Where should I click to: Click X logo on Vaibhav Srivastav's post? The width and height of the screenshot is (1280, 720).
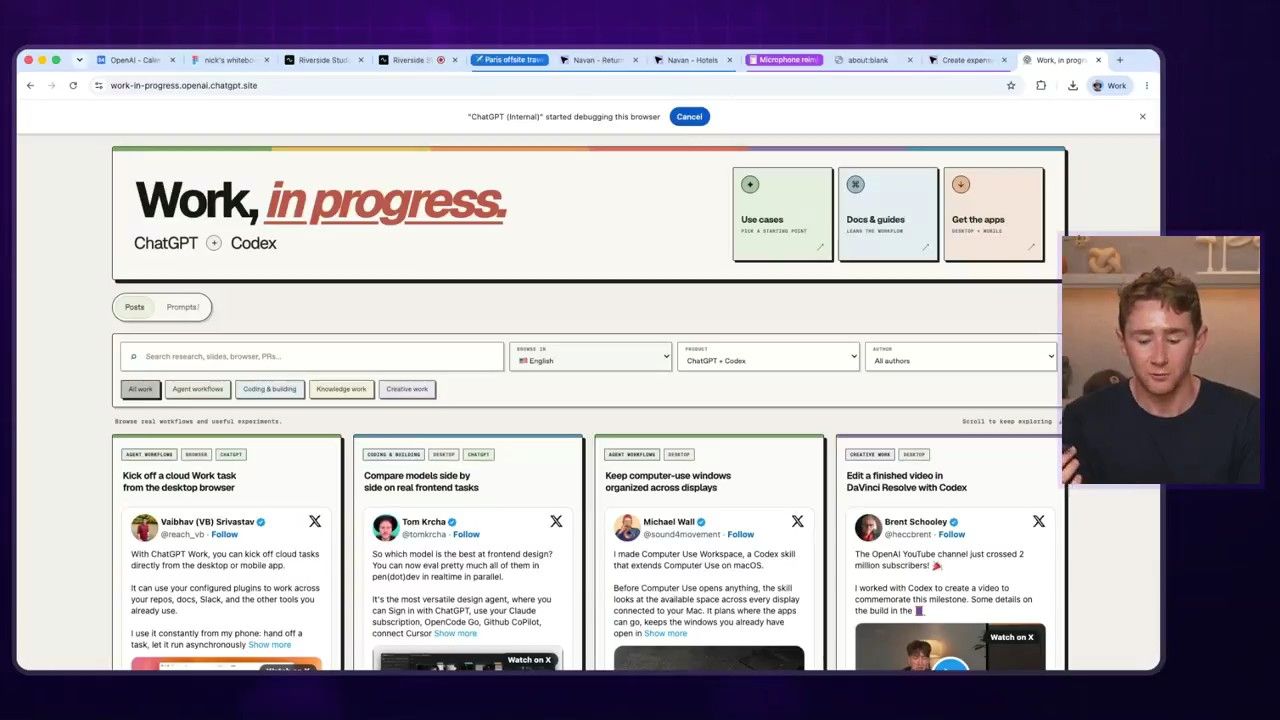315,521
